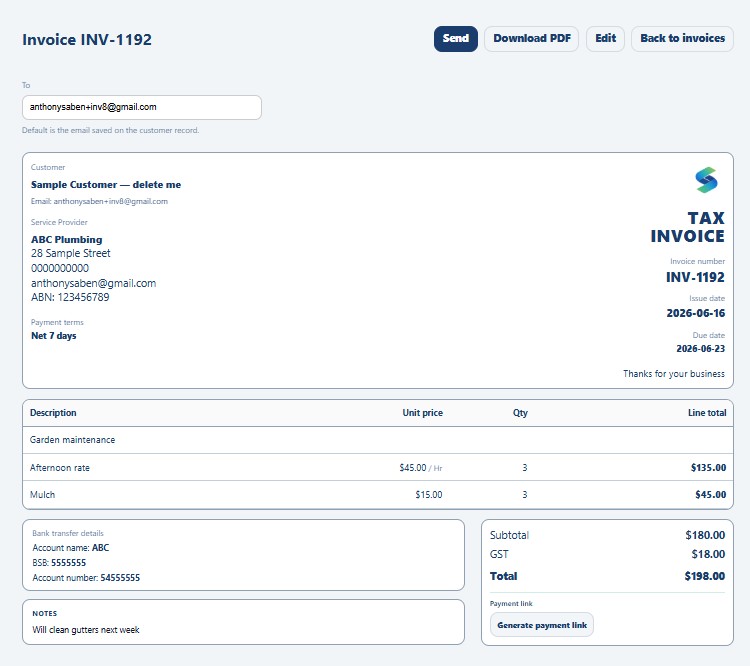Screen dimensions: 750x666
Task: Click the Thanks for your business message
Action: pyautogui.click(x=673, y=374)
